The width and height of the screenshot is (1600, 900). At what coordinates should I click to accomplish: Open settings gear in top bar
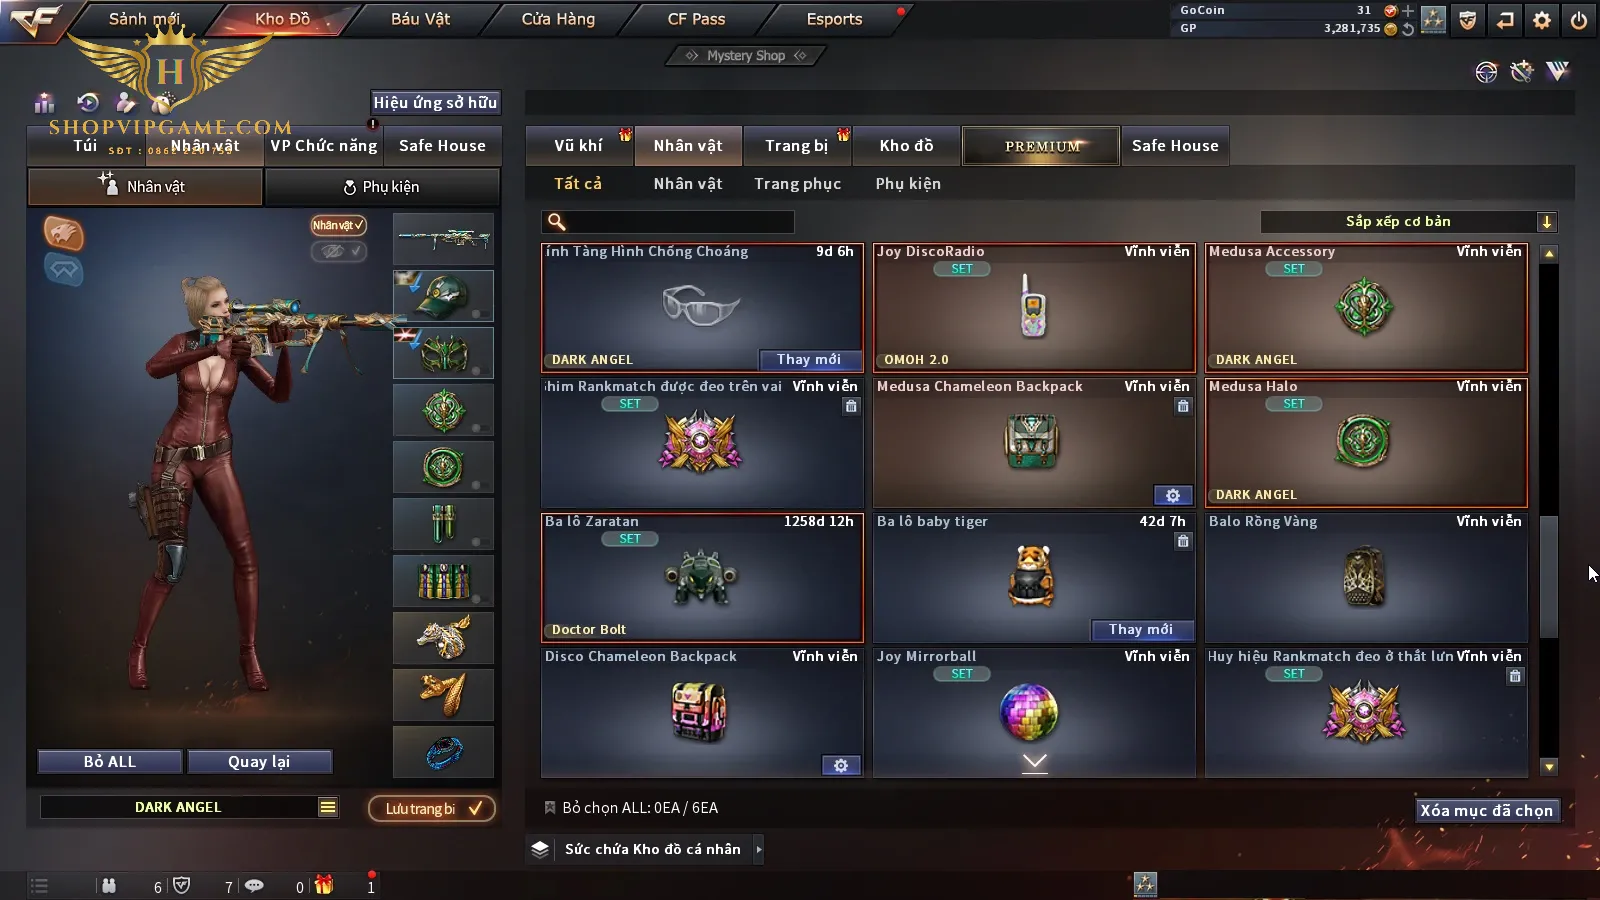tap(1542, 20)
